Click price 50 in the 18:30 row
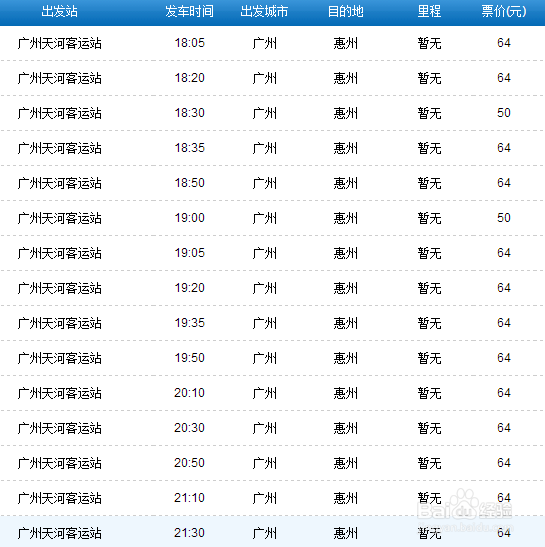Viewport: 545px width, 547px height. pos(504,113)
